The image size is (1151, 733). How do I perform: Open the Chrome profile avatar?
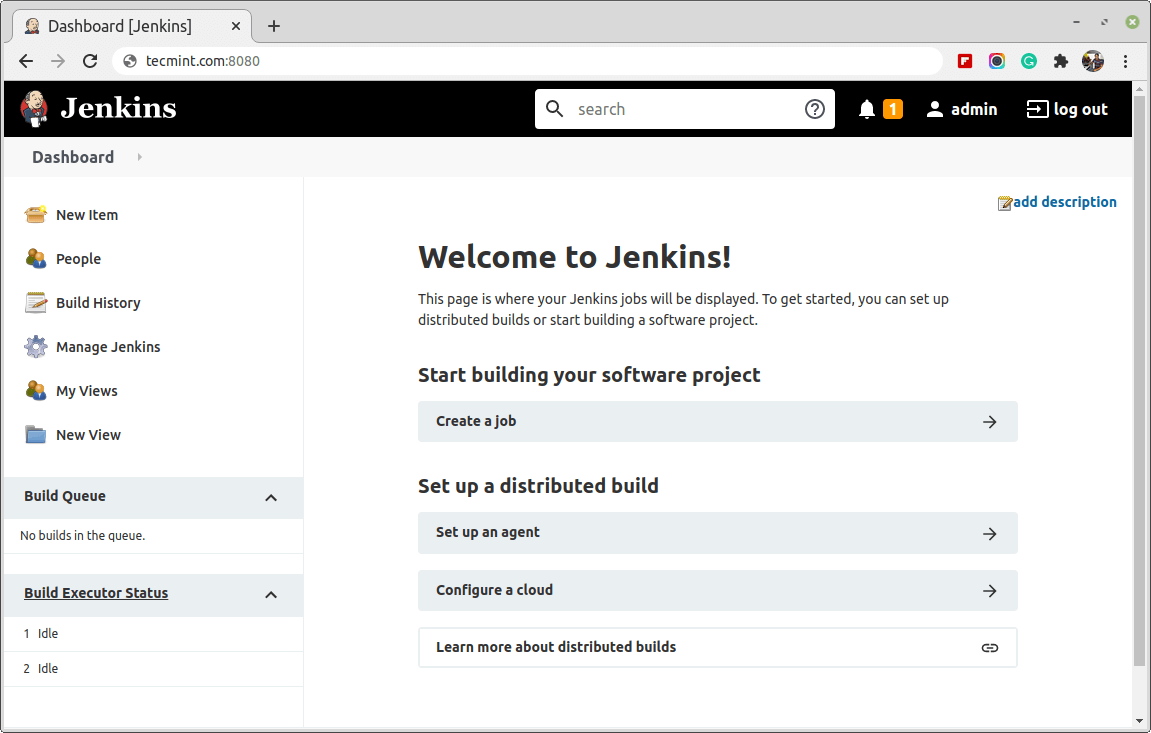[x=1093, y=61]
